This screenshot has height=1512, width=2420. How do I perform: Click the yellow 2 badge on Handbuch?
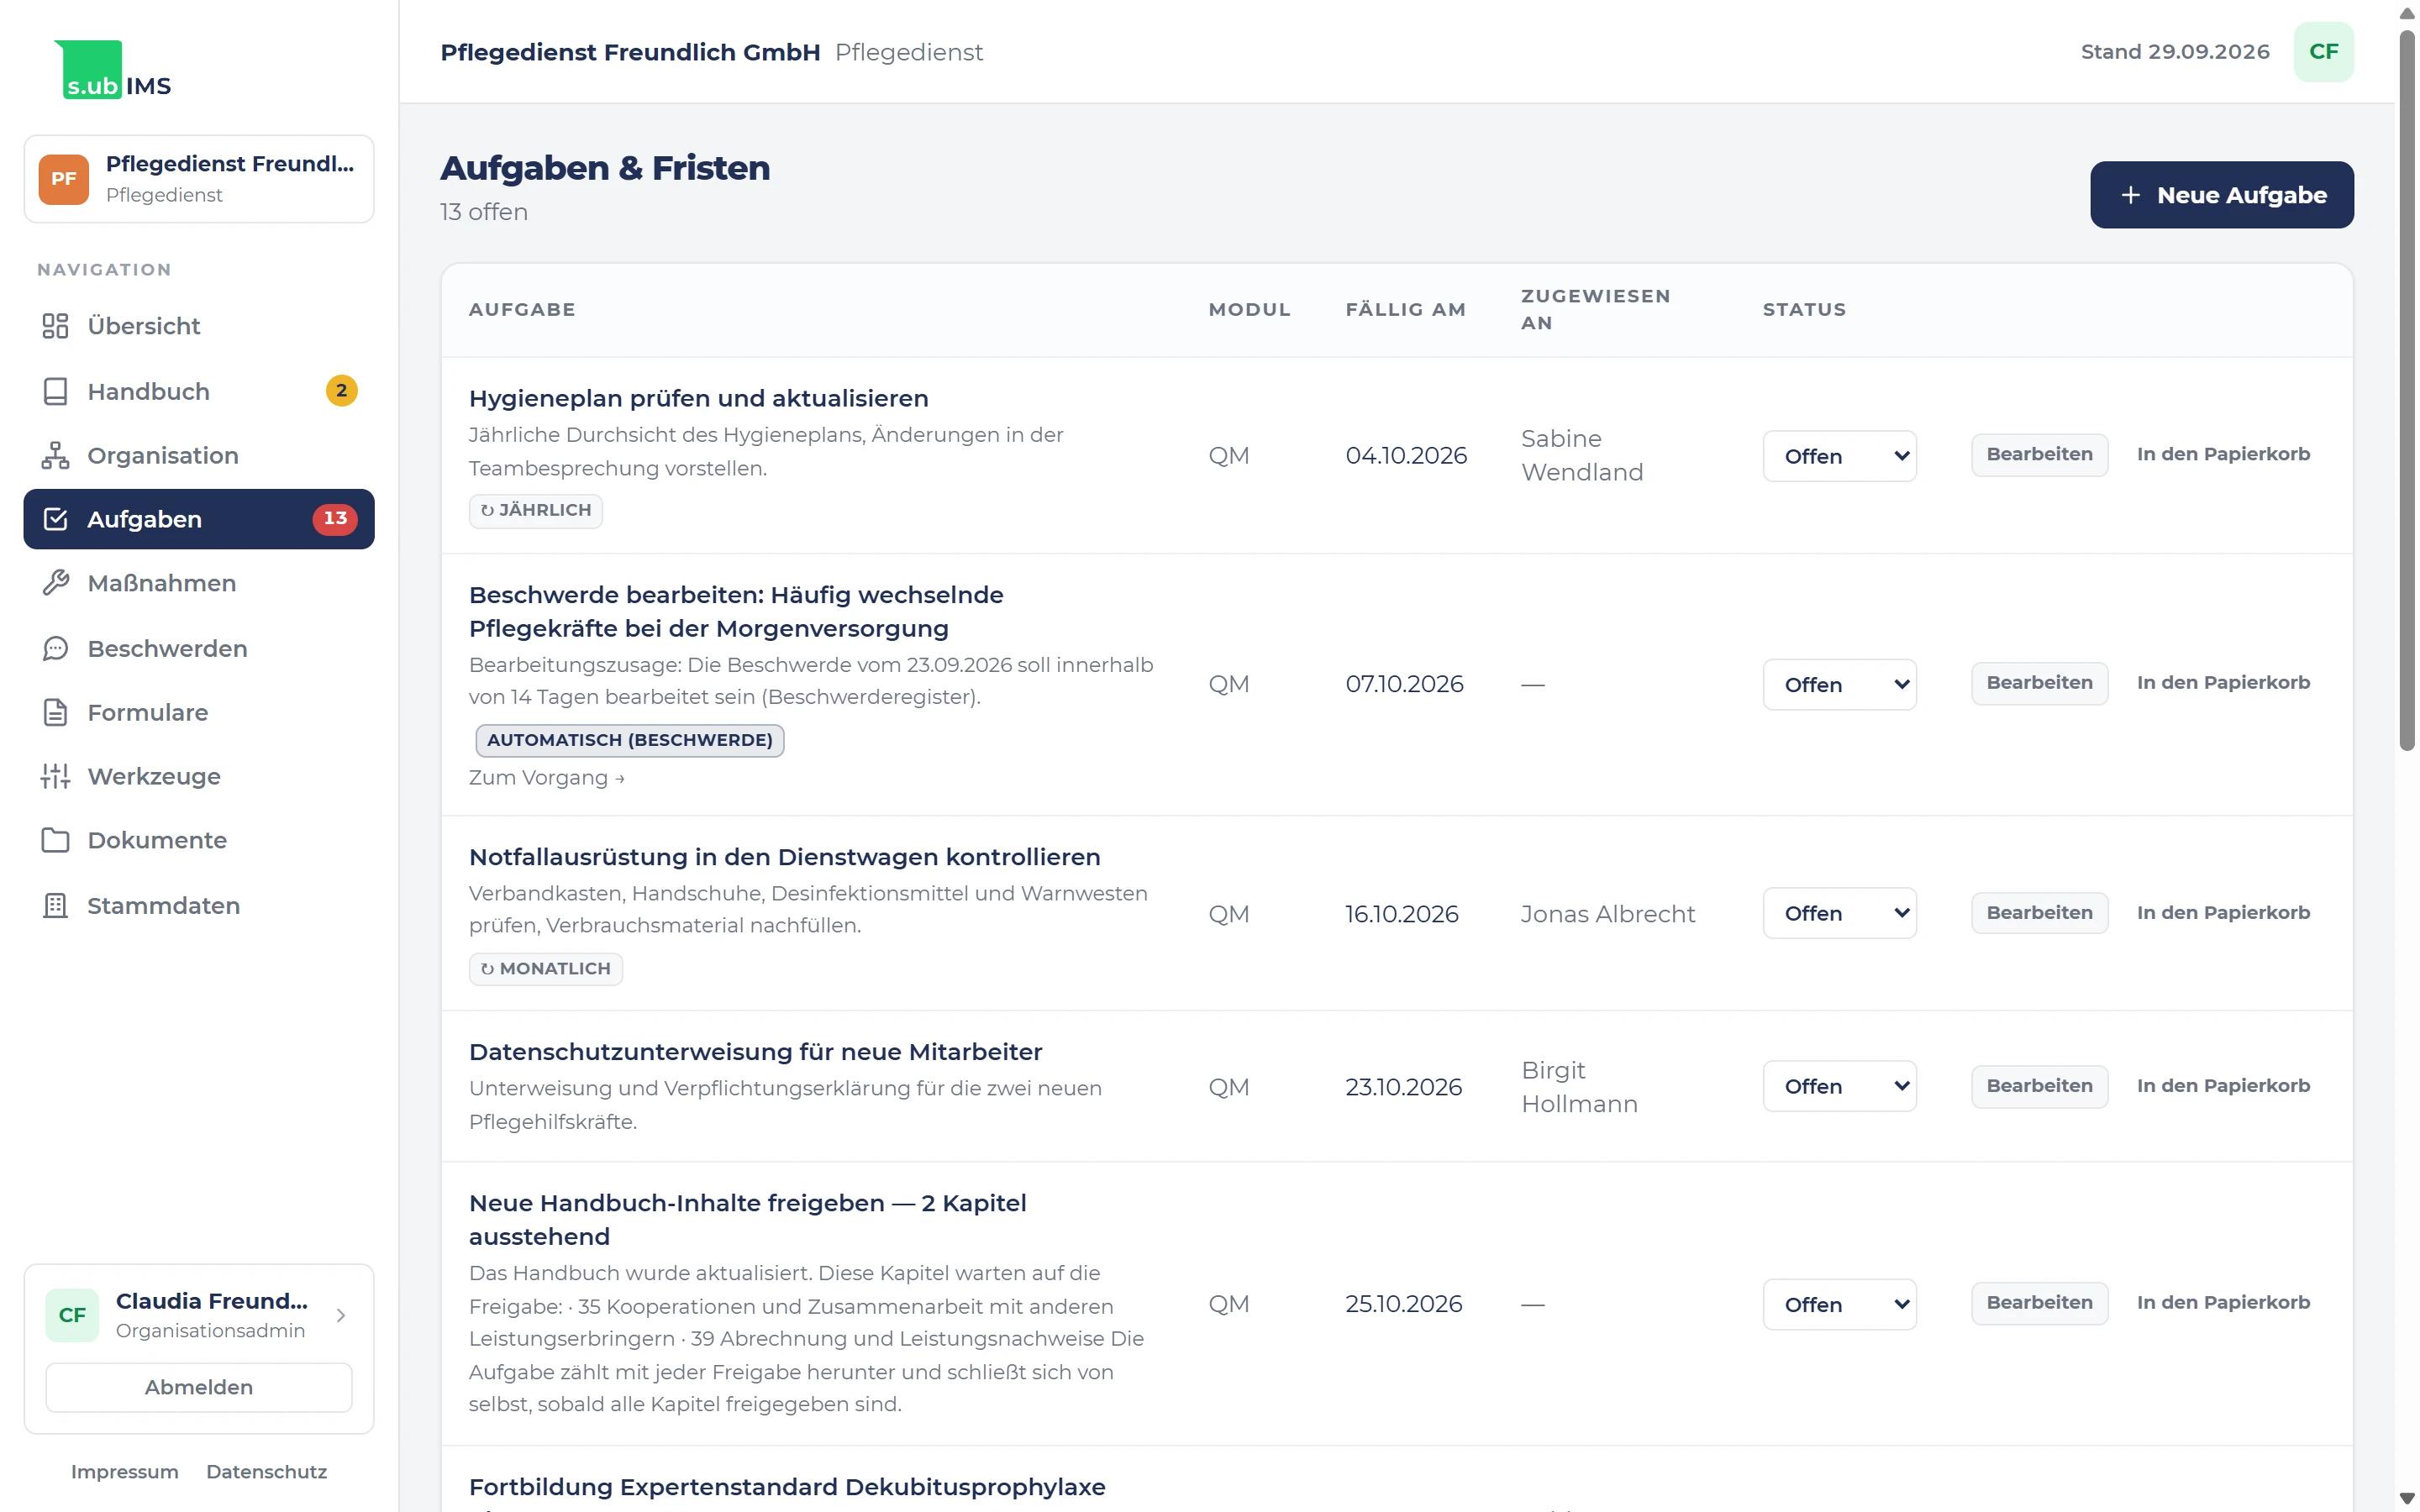pos(342,391)
